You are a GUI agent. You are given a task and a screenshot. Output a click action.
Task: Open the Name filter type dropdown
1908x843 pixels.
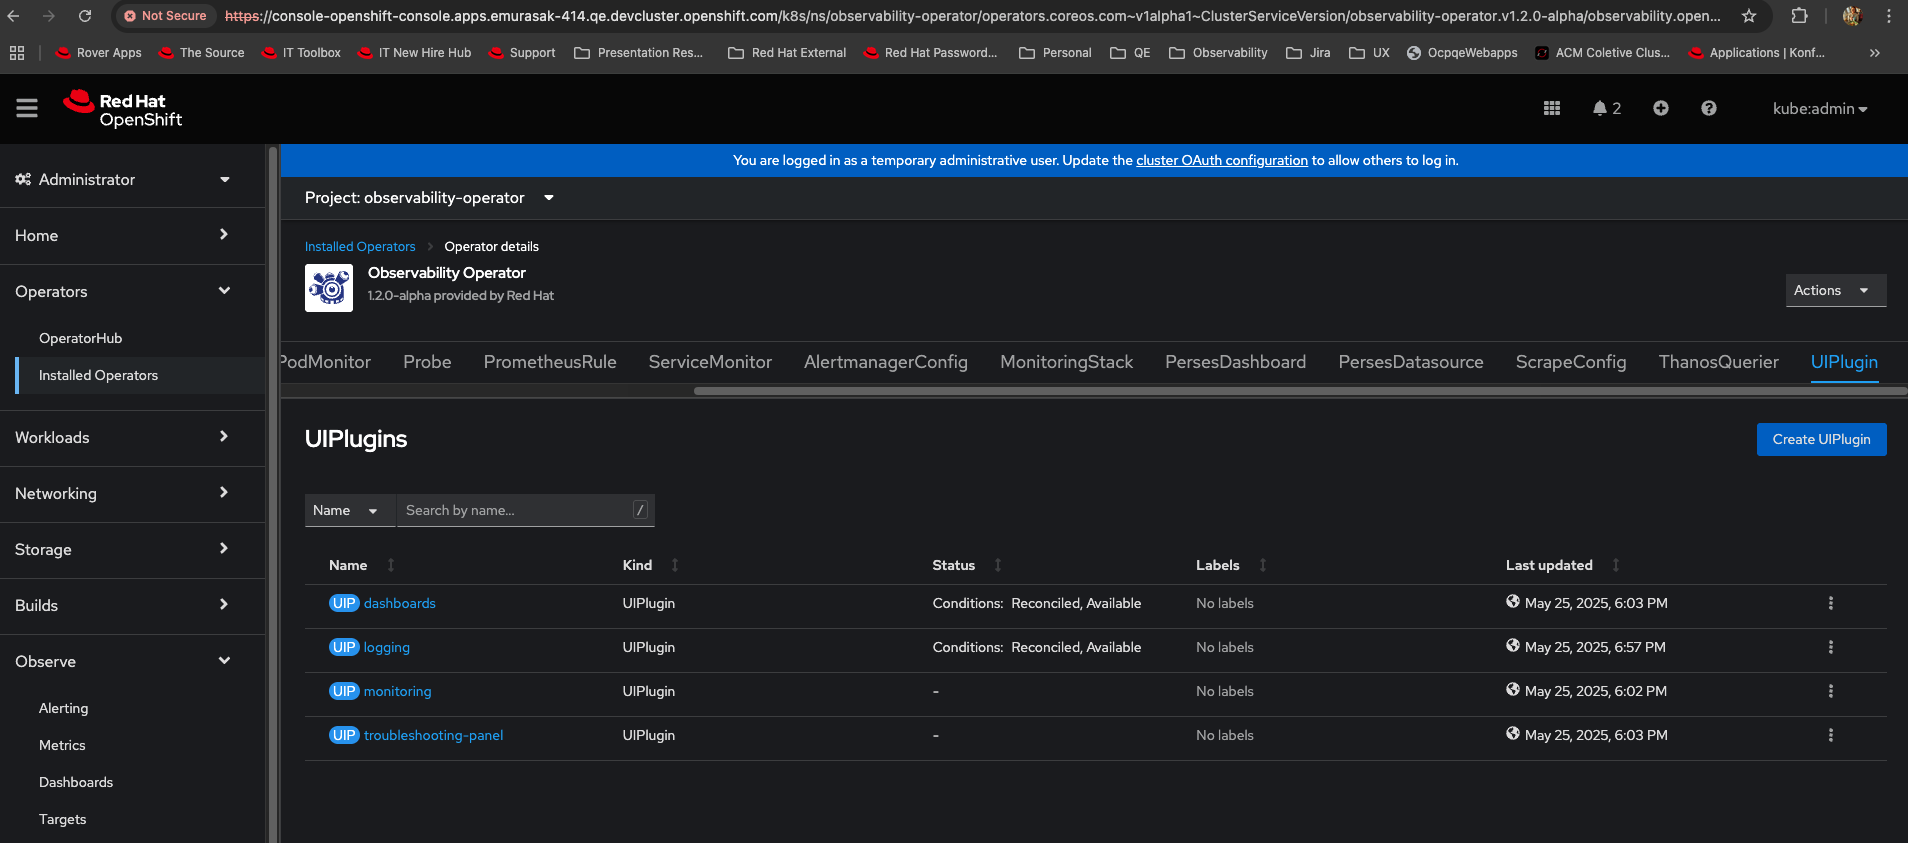[345, 510]
